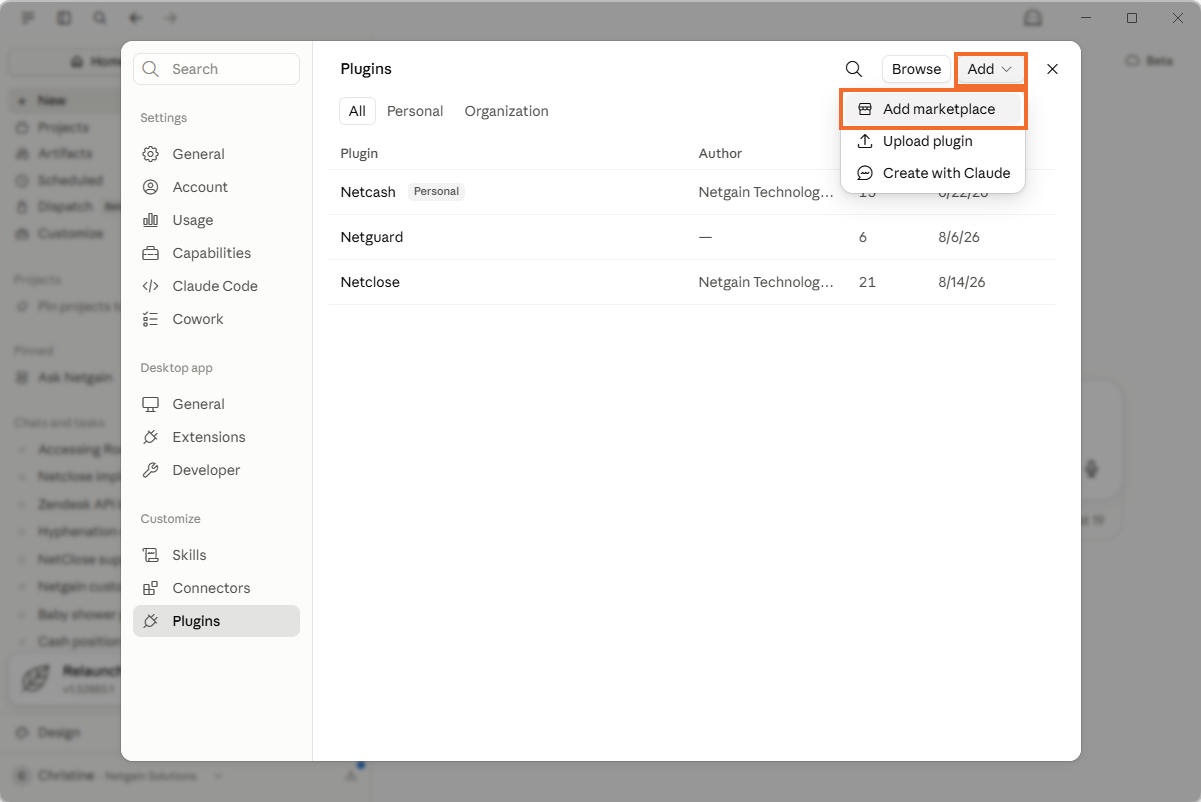Click the Relaunch update card
Image resolution: width=1201 pixels, height=802 pixels.
click(x=65, y=678)
